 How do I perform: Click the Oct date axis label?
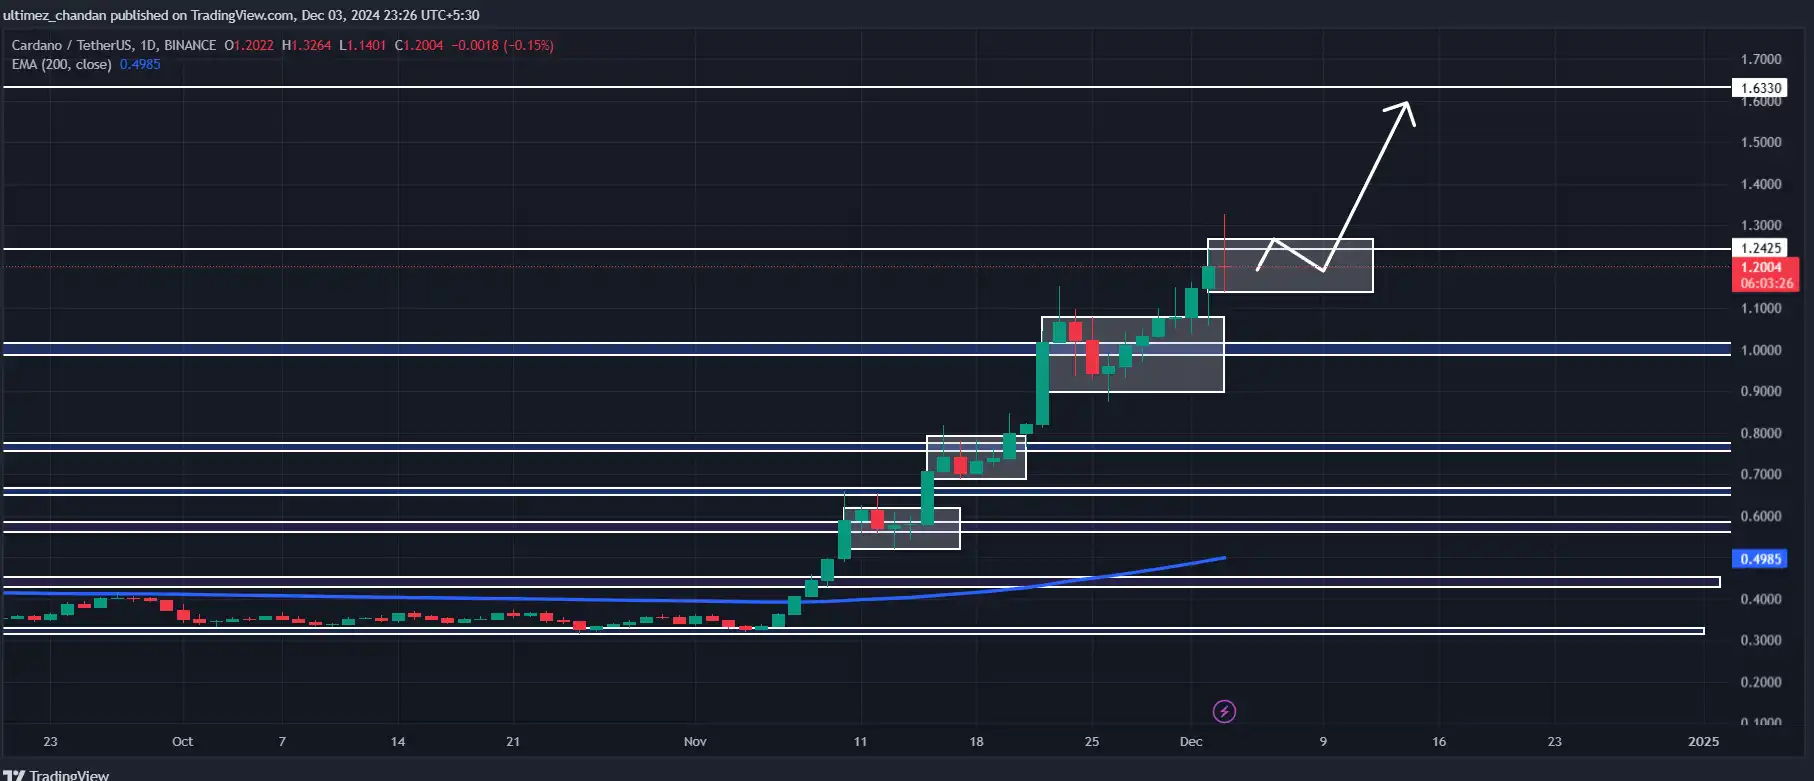click(182, 741)
